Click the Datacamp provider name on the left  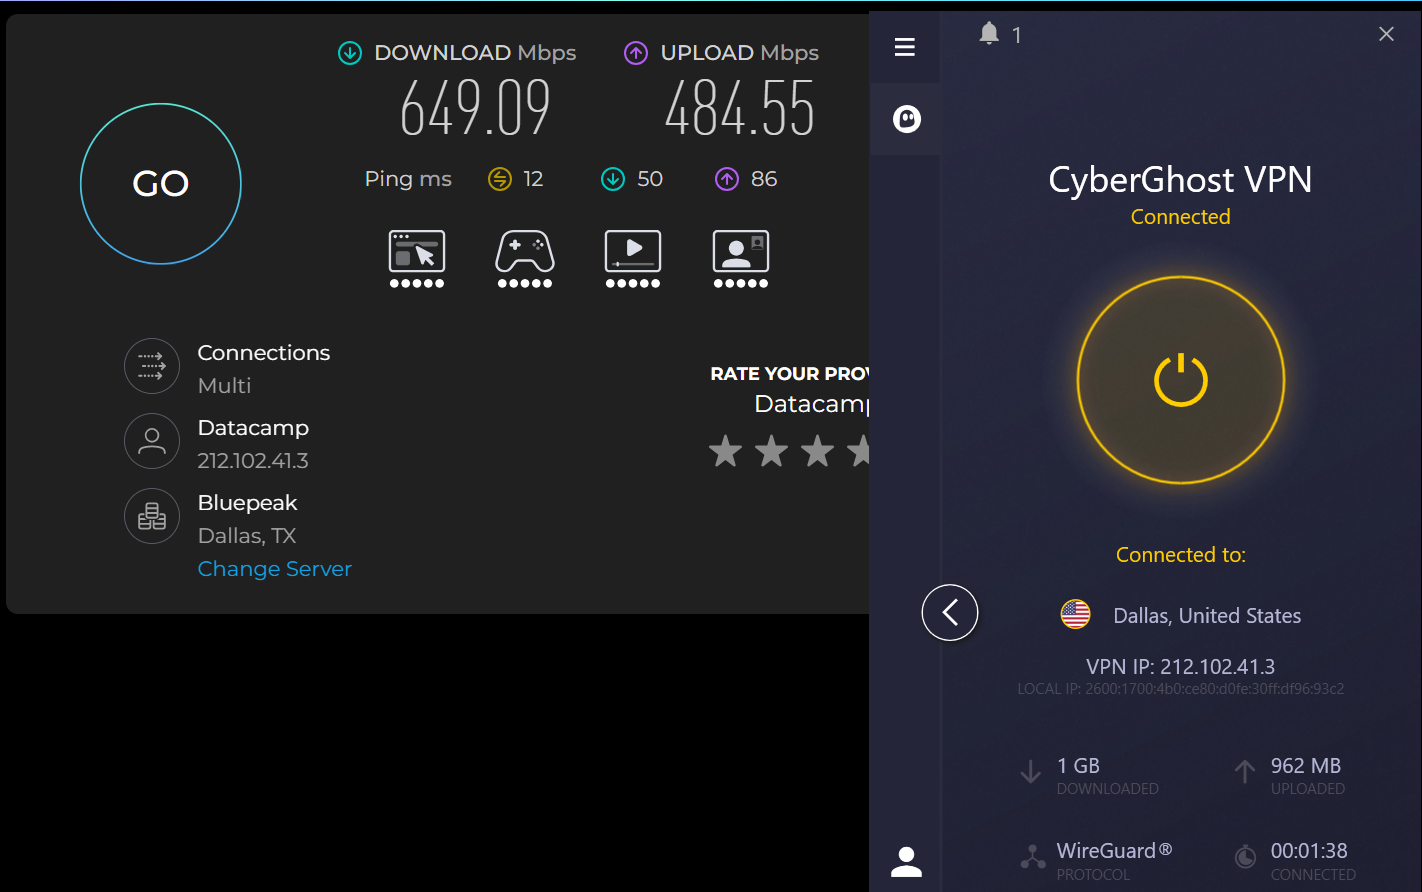click(253, 428)
